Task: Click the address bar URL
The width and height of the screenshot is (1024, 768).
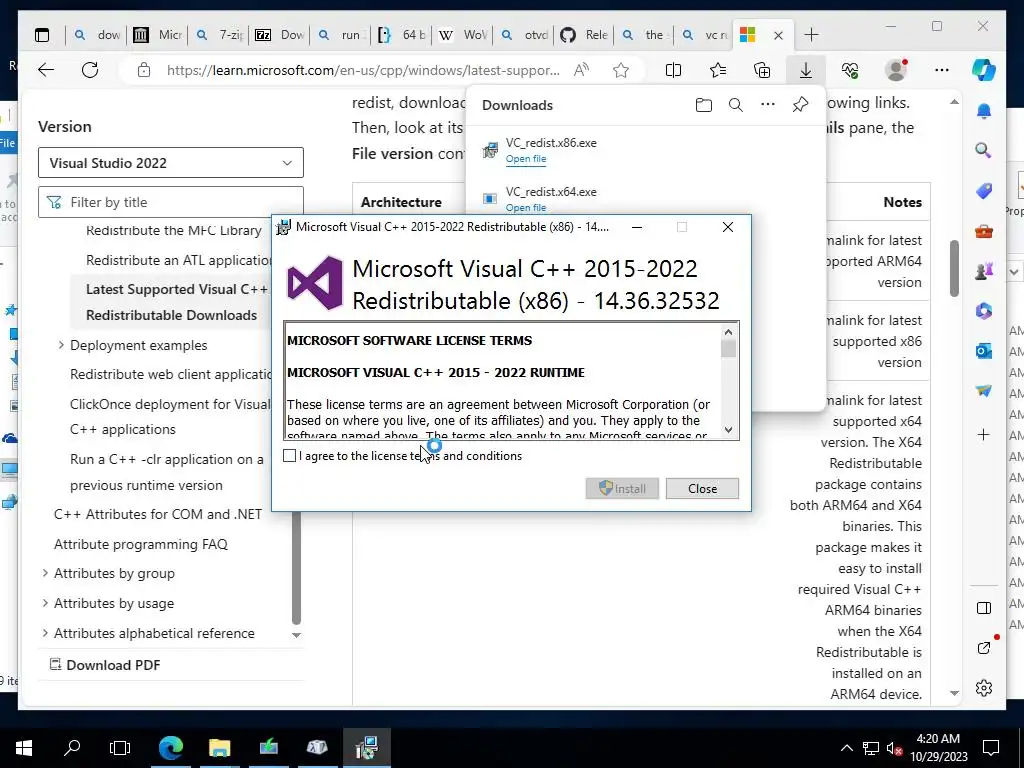Action: [363, 70]
